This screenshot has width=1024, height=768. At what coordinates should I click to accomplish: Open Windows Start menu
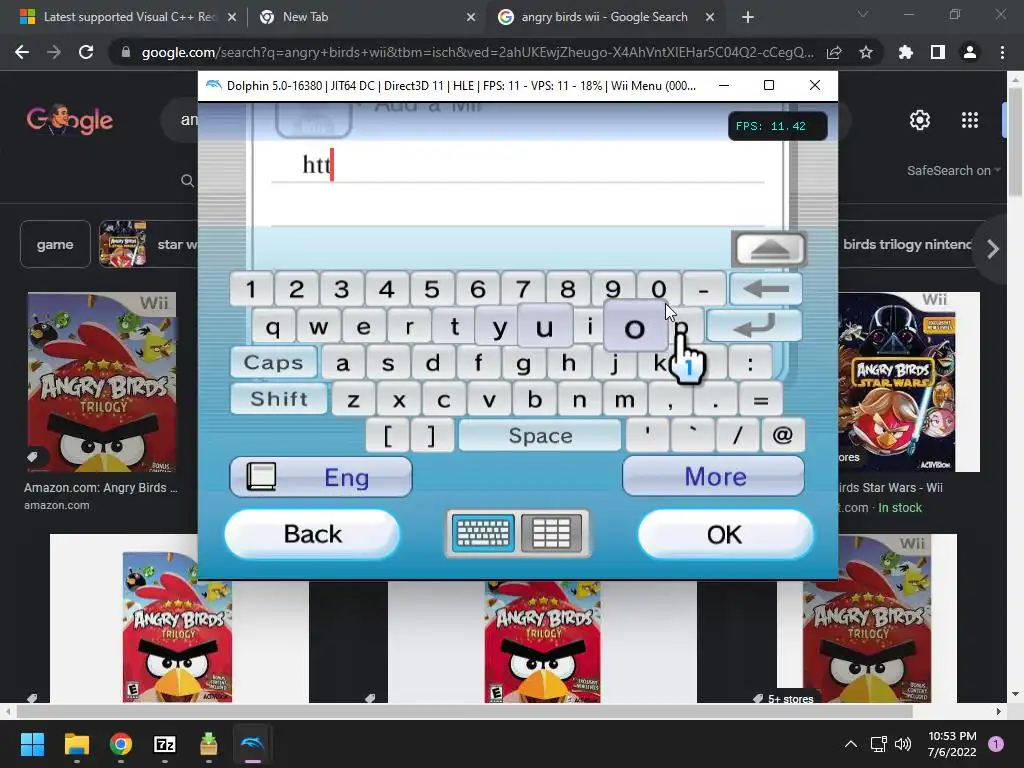[32, 744]
